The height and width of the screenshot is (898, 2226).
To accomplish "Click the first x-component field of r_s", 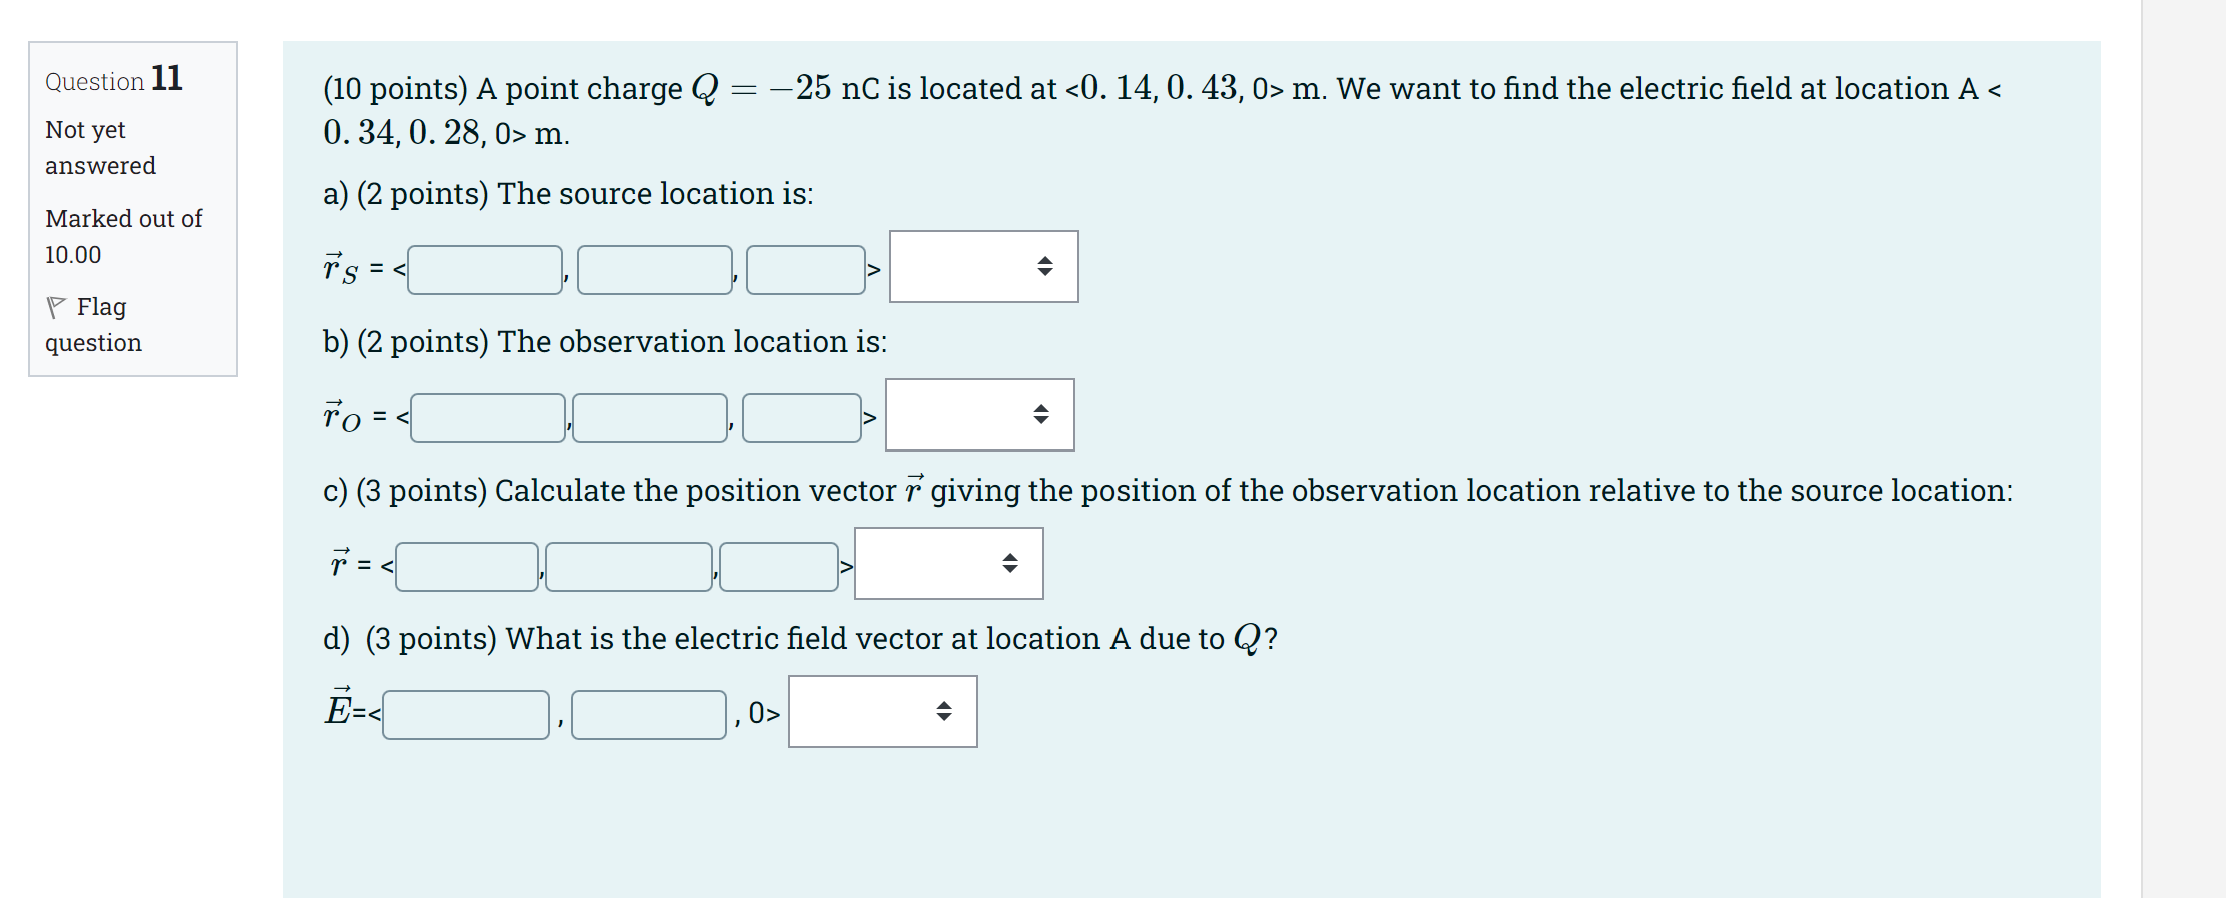I will pos(484,269).
